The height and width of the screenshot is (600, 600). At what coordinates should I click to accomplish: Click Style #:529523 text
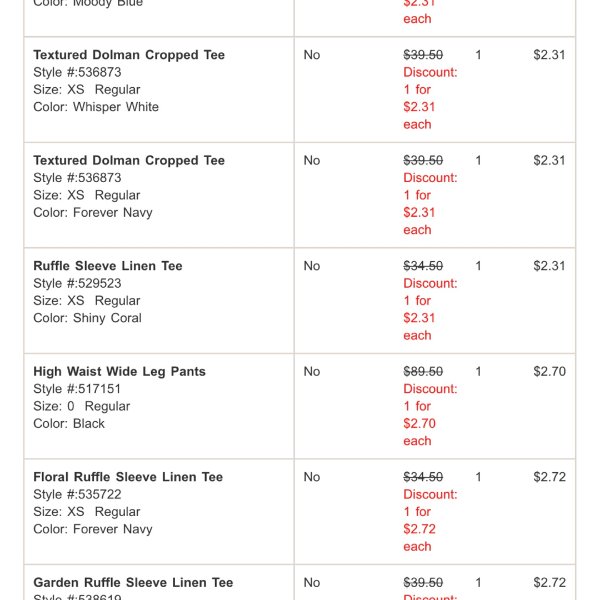click(x=77, y=283)
